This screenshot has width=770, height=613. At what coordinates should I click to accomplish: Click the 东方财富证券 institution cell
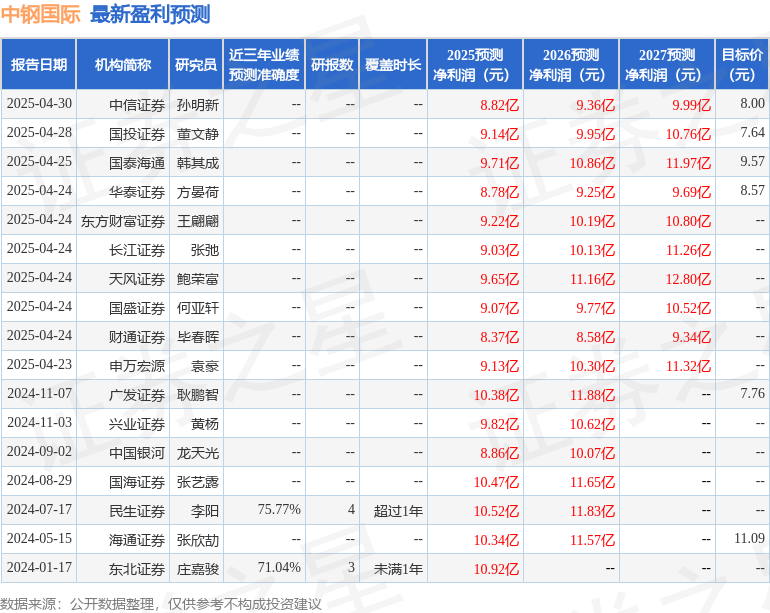pos(123,221)
